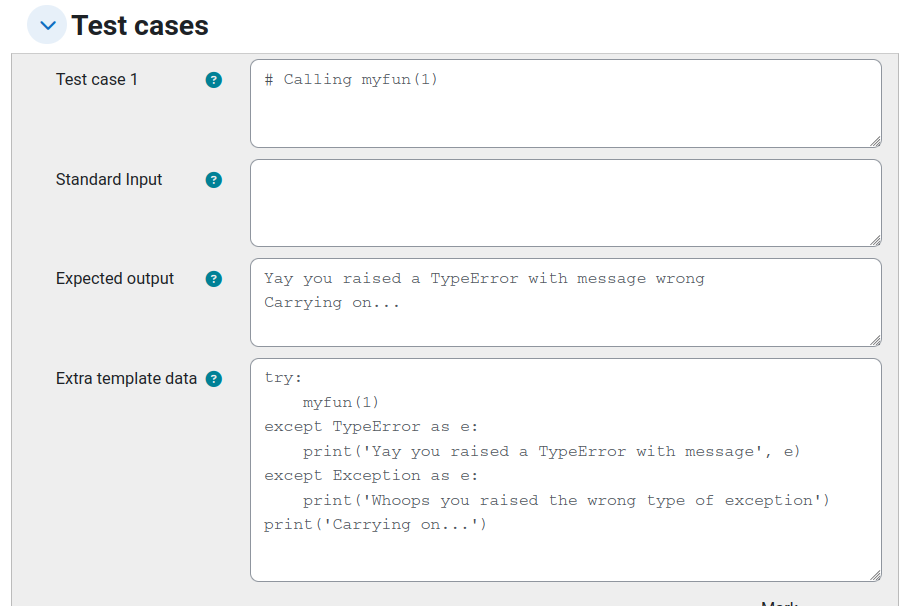This screenshot has width=909, height=606.
Task: Collapse the Test cases section chevron
Action: coord(47,25)
